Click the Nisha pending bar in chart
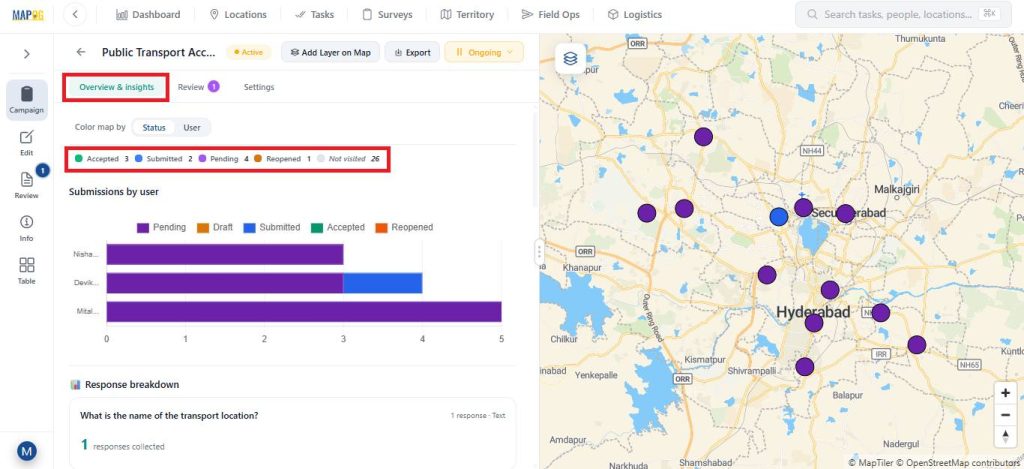Viewport: 1024px width, 469px height. point(225,254)
